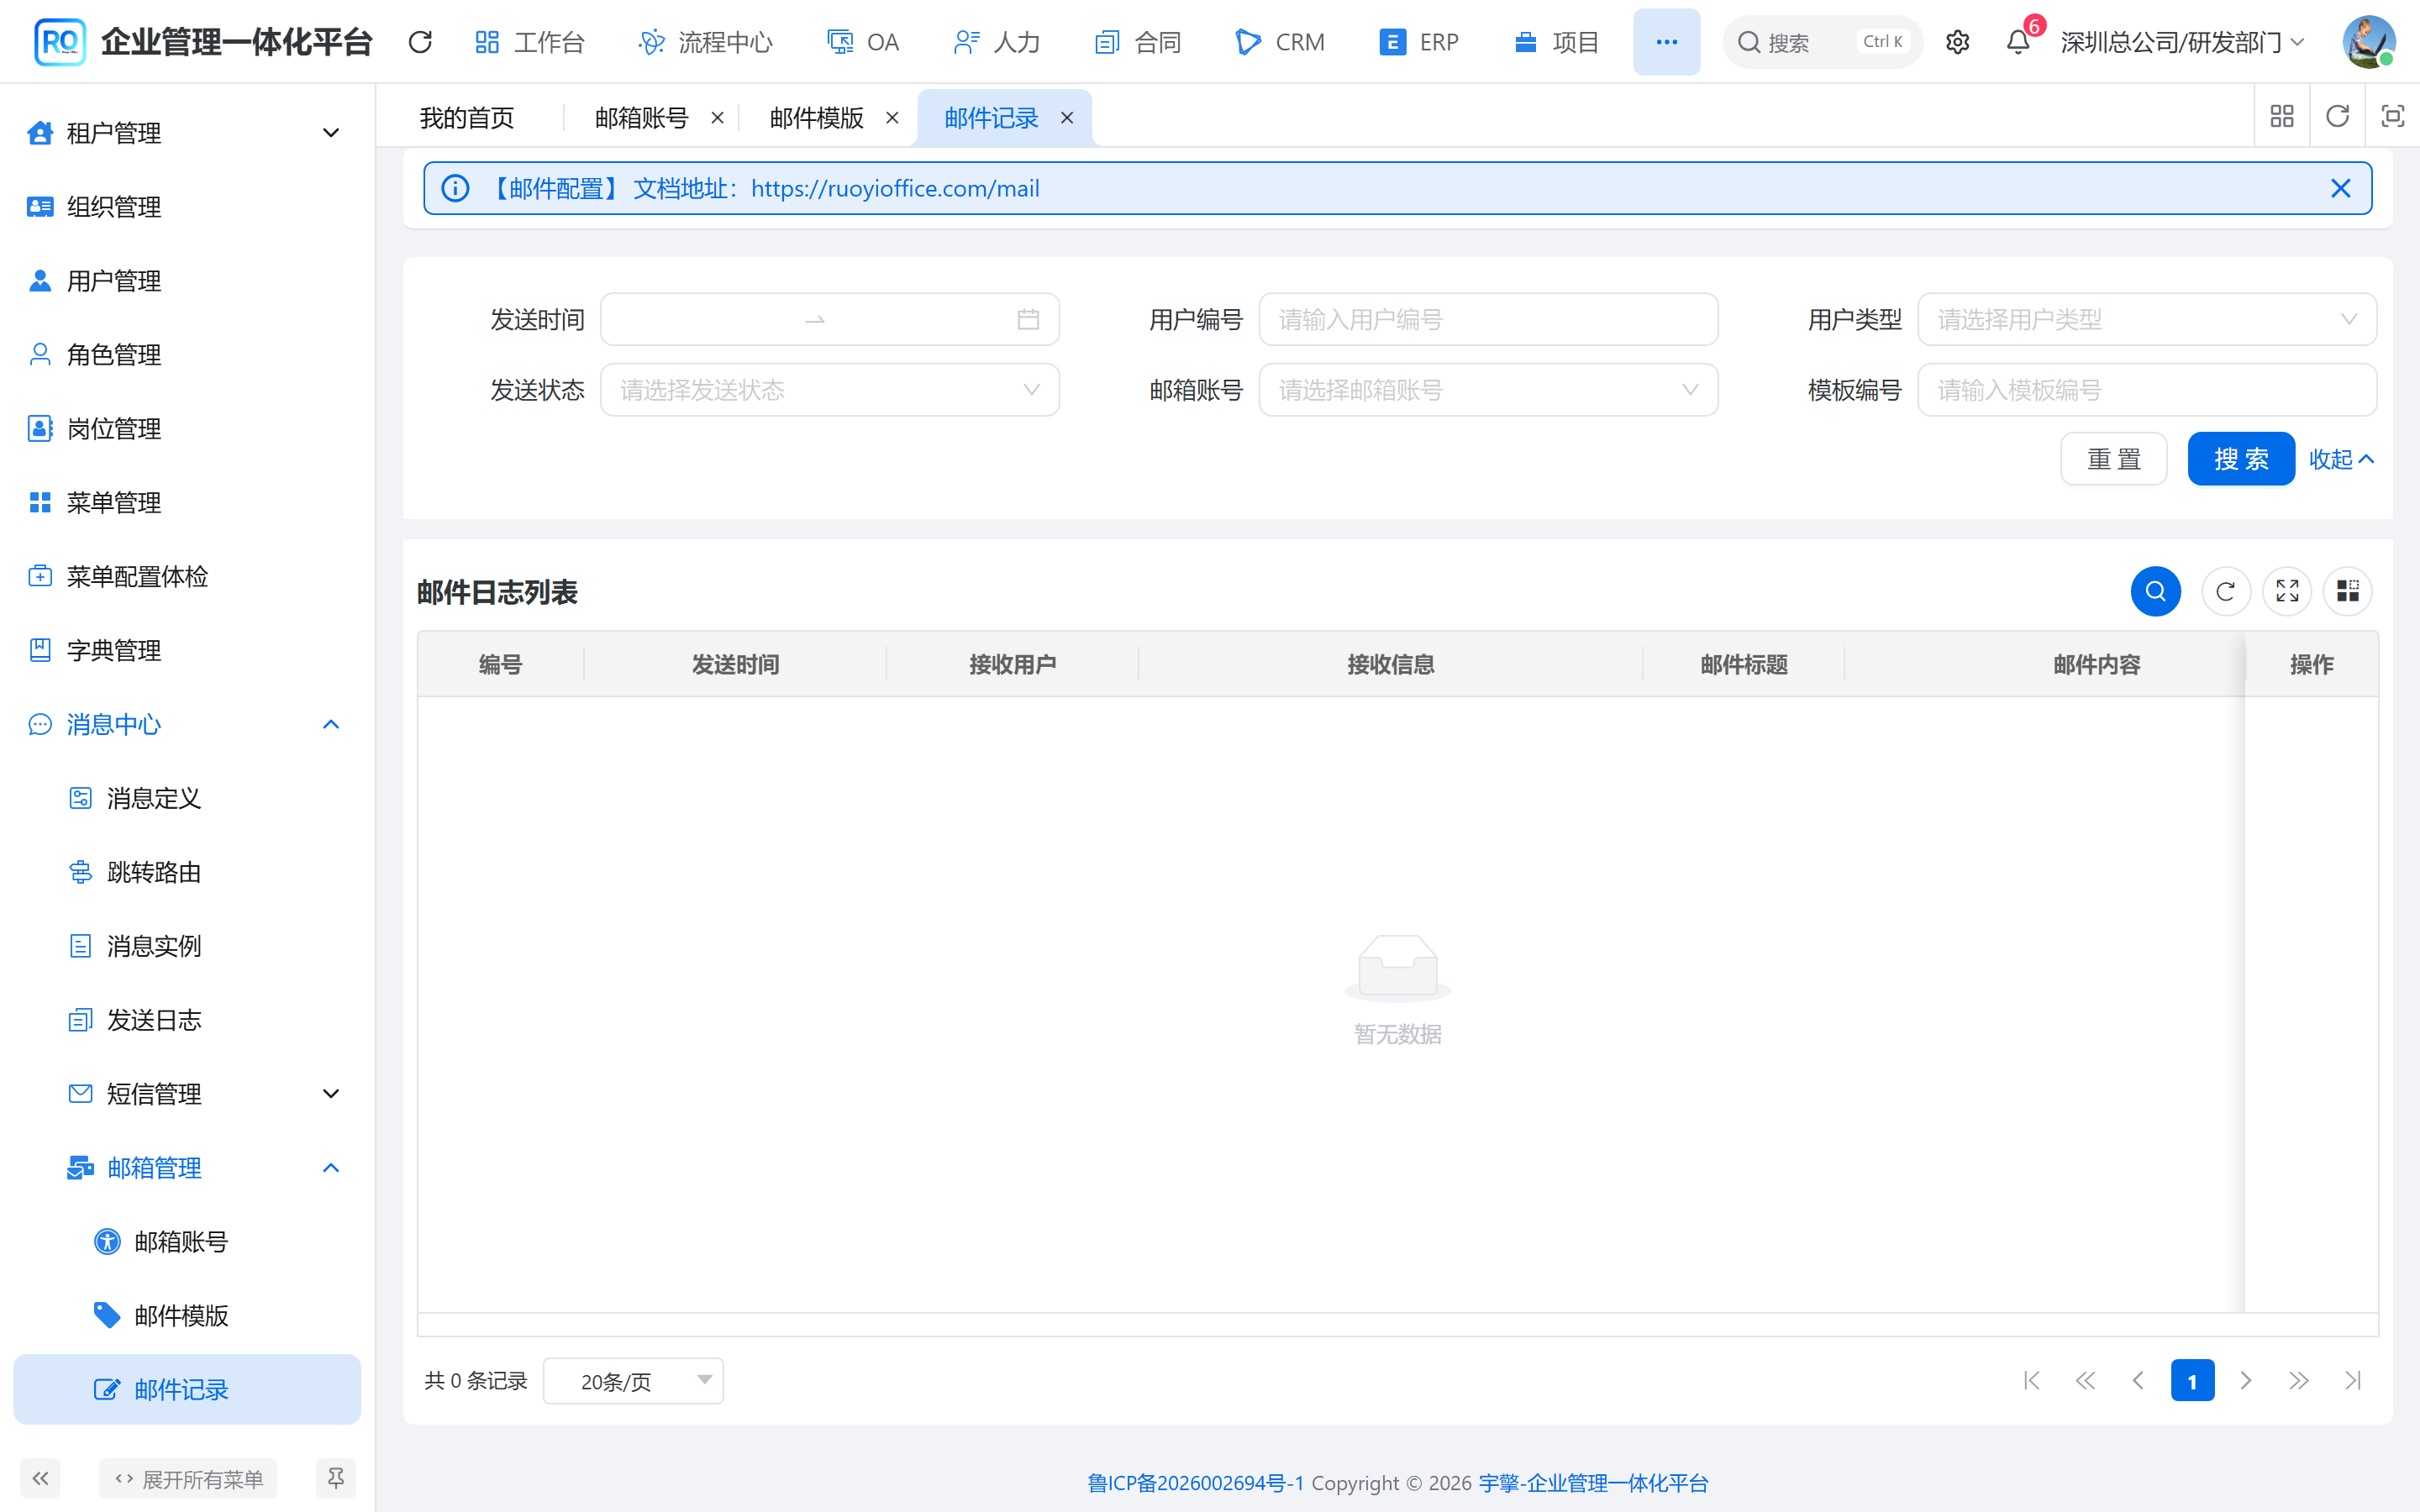Open the 深圳总公司/研发部门 department switcher
Viewport: 2420px width, 1512px height.
[x=2182, y=42]
